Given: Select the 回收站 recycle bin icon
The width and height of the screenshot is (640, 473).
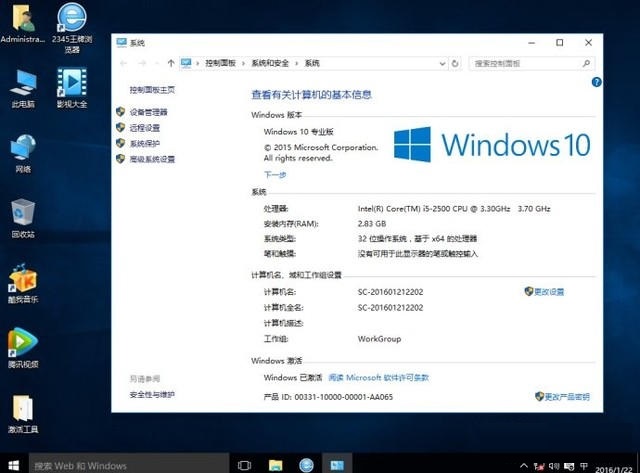Looking at the screenshot, I should (23, 218).
